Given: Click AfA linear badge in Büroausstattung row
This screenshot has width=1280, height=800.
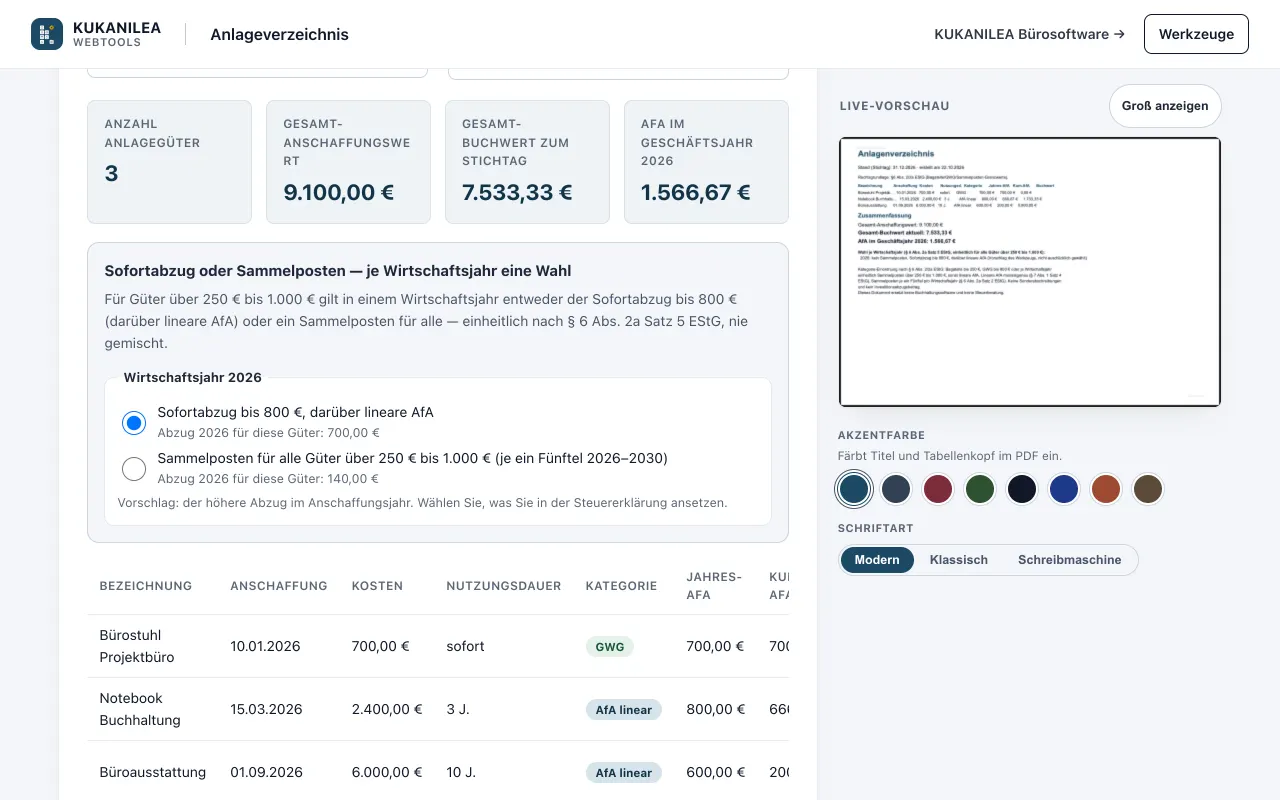Looking at the screenshot, I should [623, 773].
